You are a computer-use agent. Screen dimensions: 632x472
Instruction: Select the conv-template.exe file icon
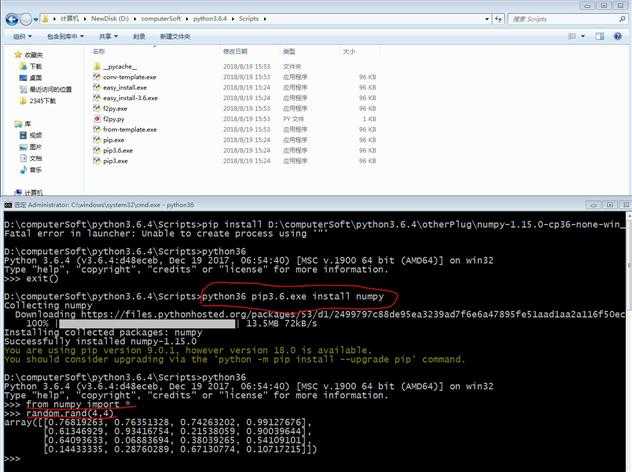pyautogui.click(x=97, y=77)
